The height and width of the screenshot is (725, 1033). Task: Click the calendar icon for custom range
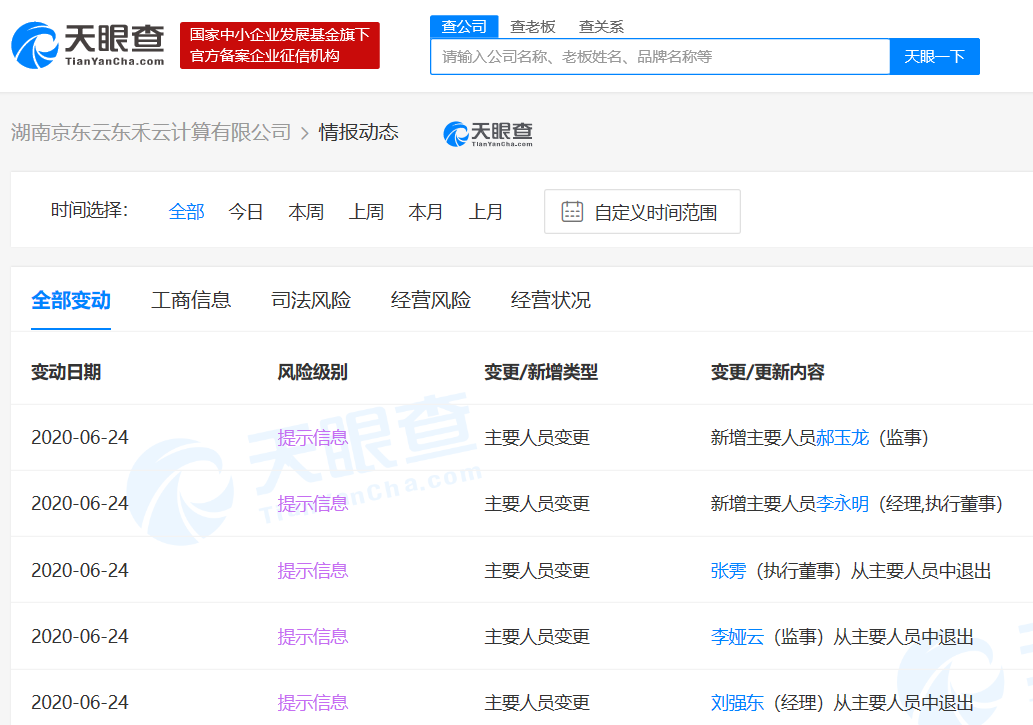[x=572, y=212]
